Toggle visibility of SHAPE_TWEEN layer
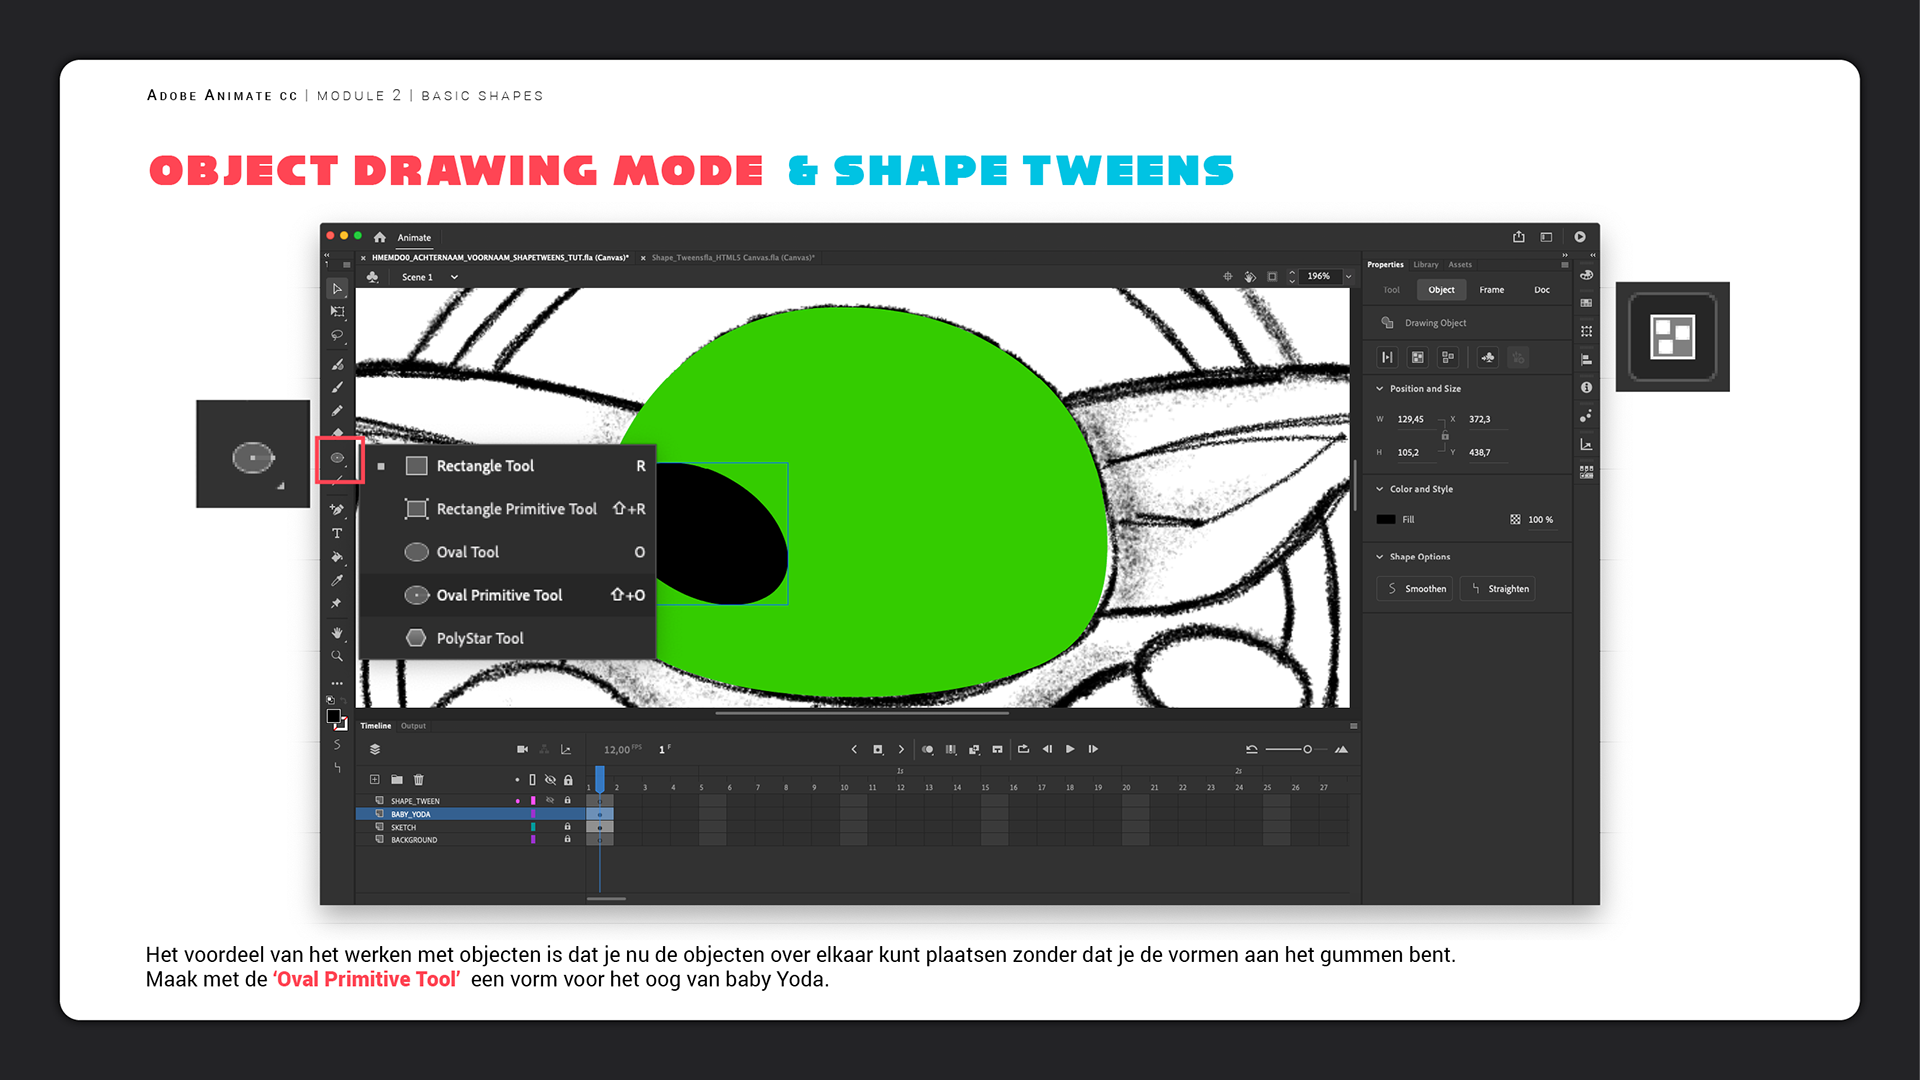1920x1080 pixels. [550, 801]
